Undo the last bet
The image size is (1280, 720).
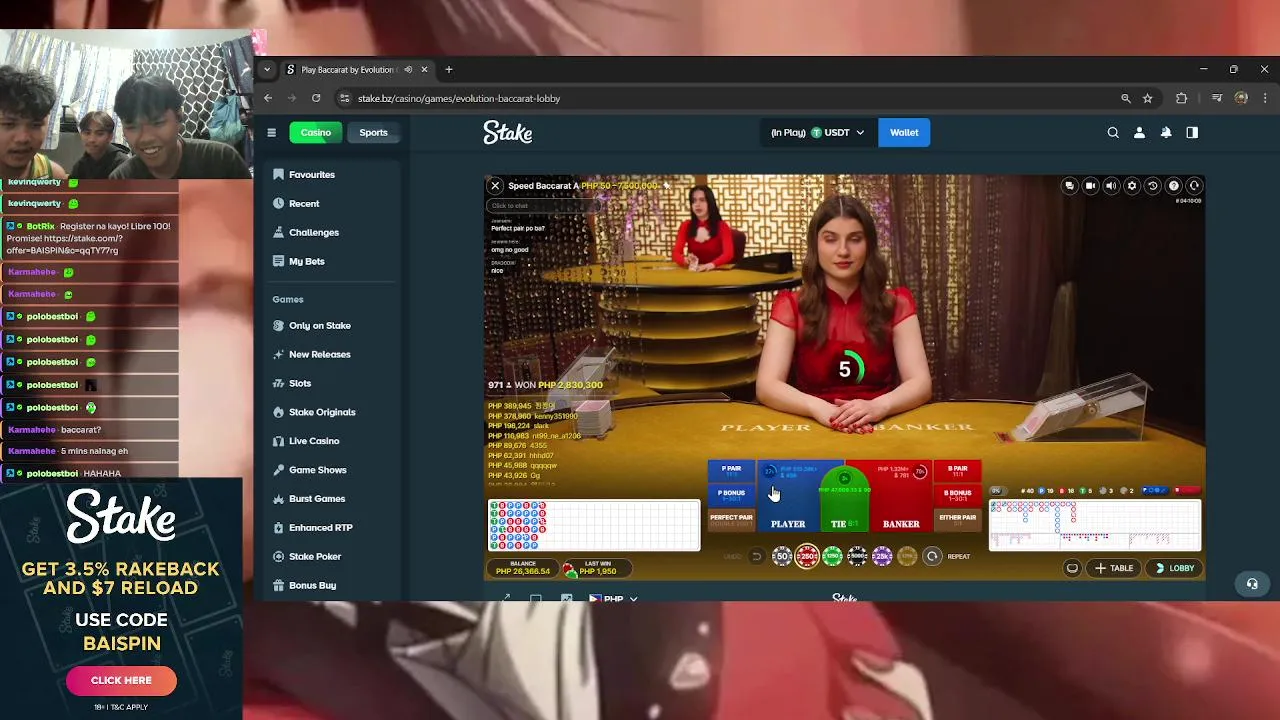pos(757,556)
